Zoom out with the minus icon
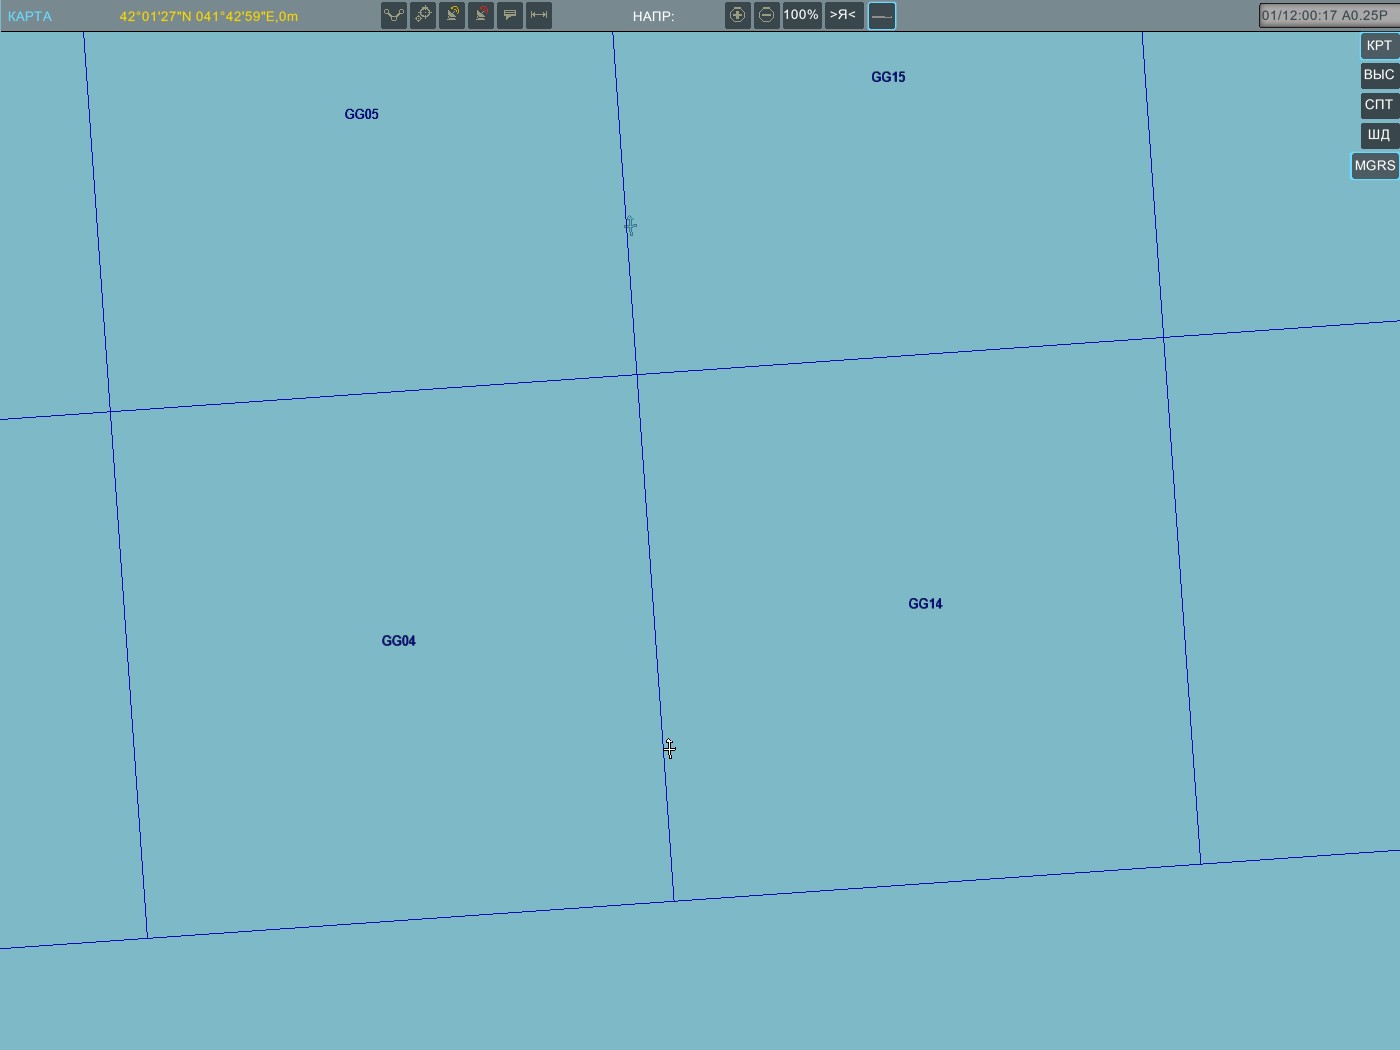Screen dimensions: 1400x1050 point(767,15)
